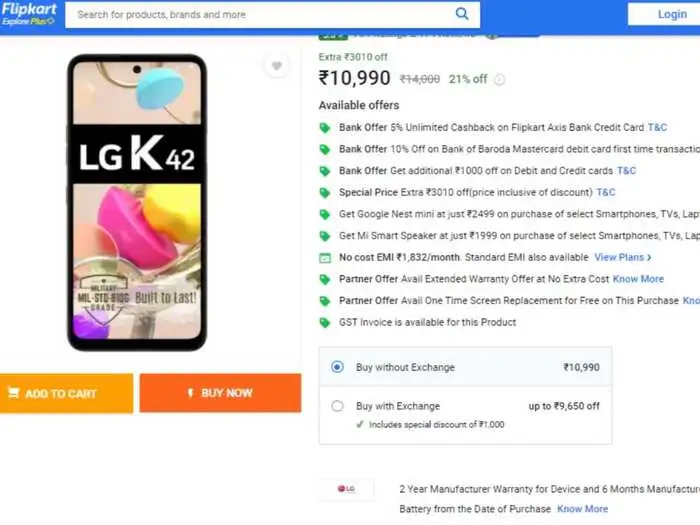Click the search products input field
The image size is (700, 525).
260,15
